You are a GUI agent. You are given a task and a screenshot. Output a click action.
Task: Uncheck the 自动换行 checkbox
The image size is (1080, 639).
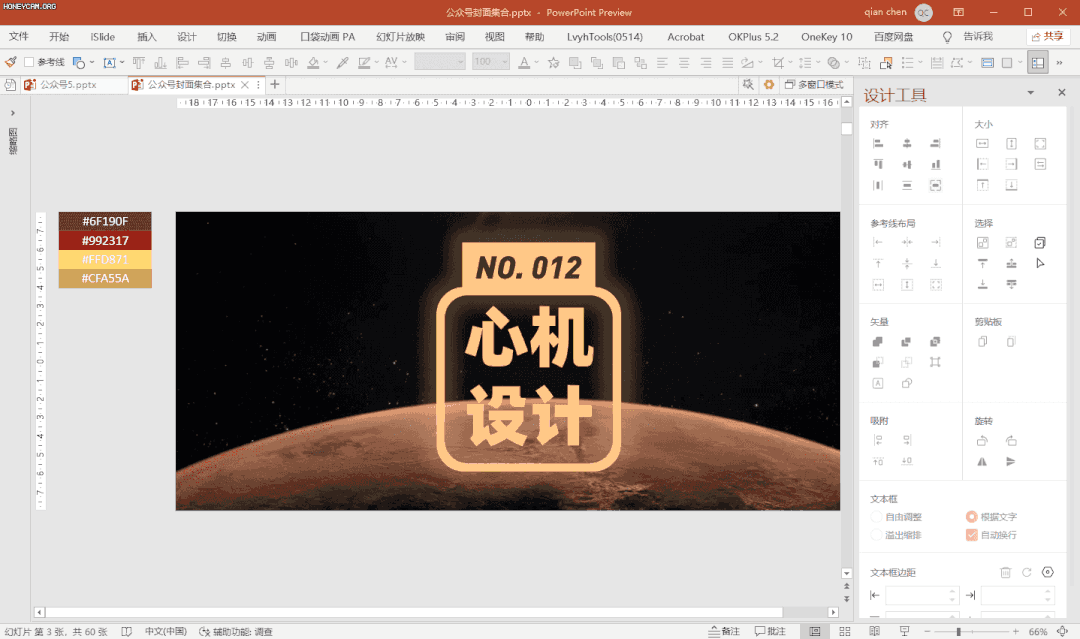(x=971, y=535)
